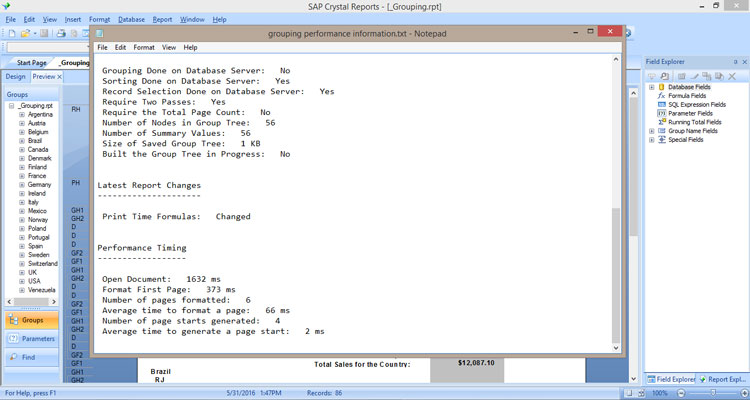The height and width of the screenshot is (400, 750).
Task: Click the zoom out minus button
Action: coord(682,393)
